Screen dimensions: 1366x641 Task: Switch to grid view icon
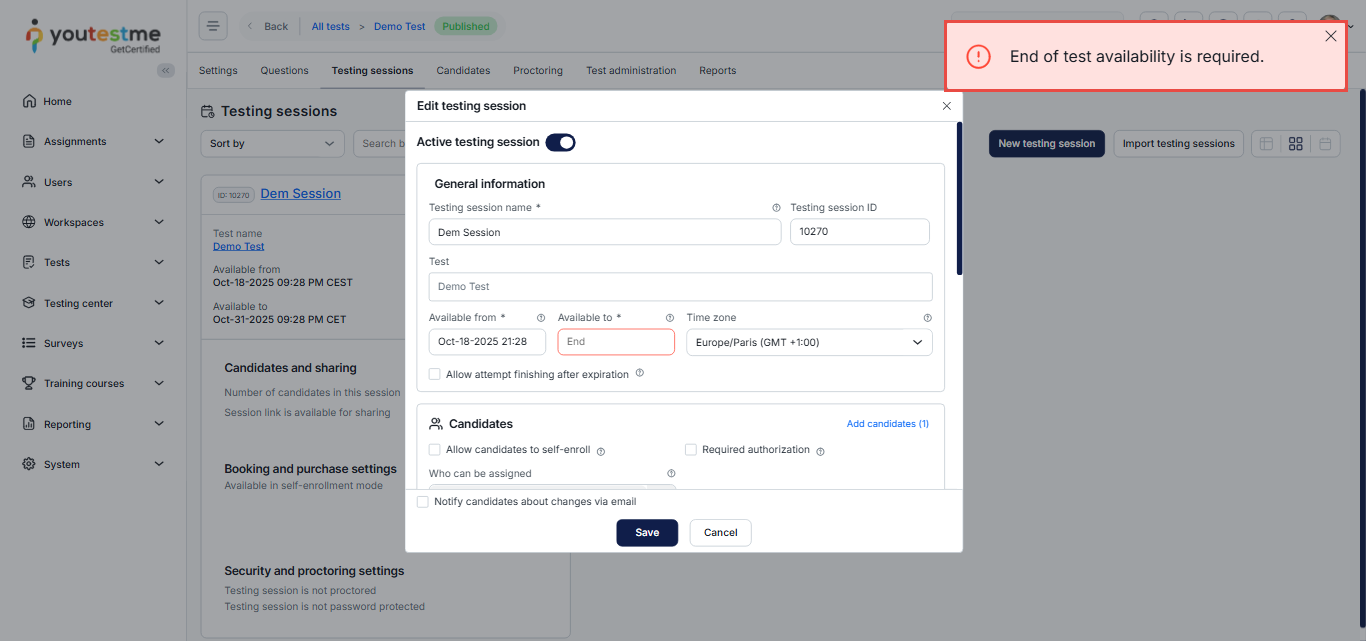1295,144
